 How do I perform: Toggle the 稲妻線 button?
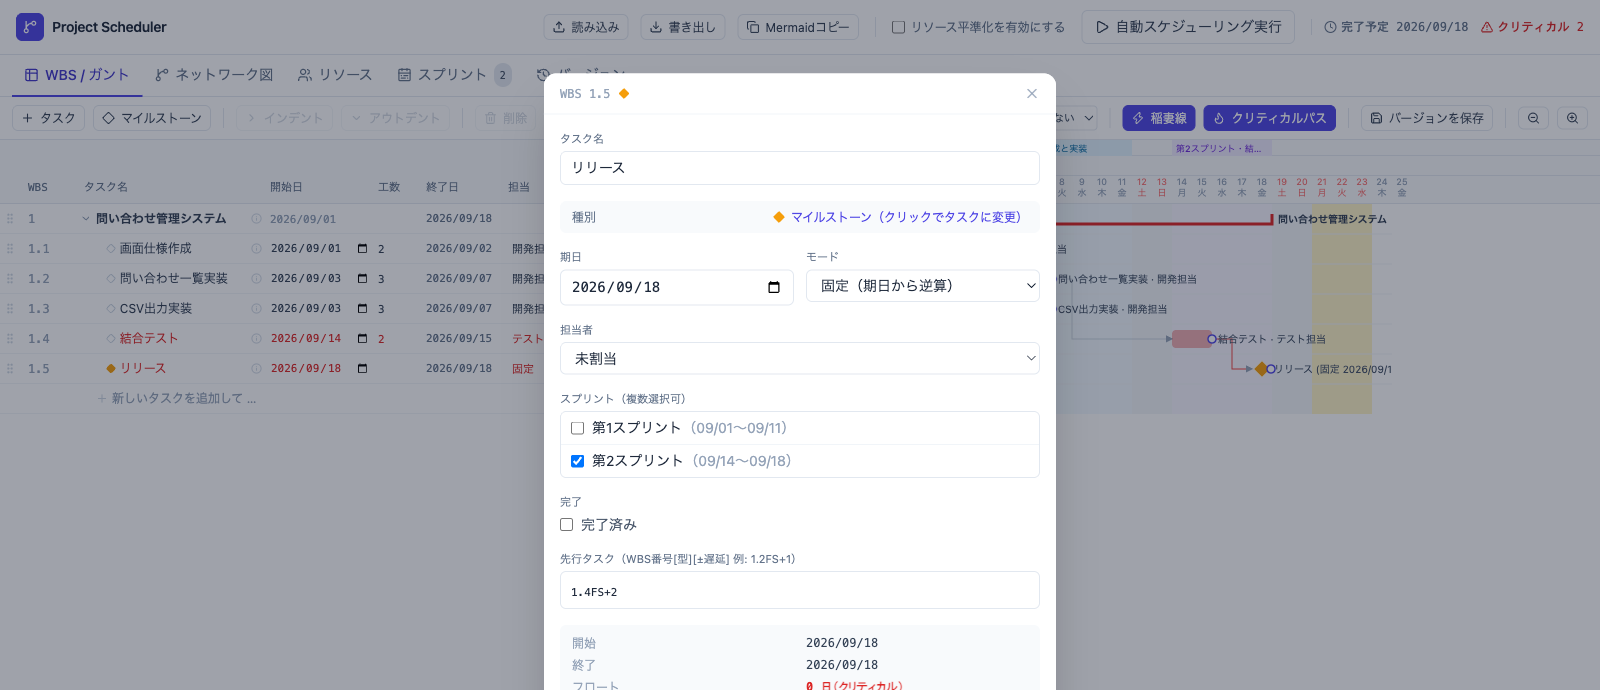[1159, 118]
